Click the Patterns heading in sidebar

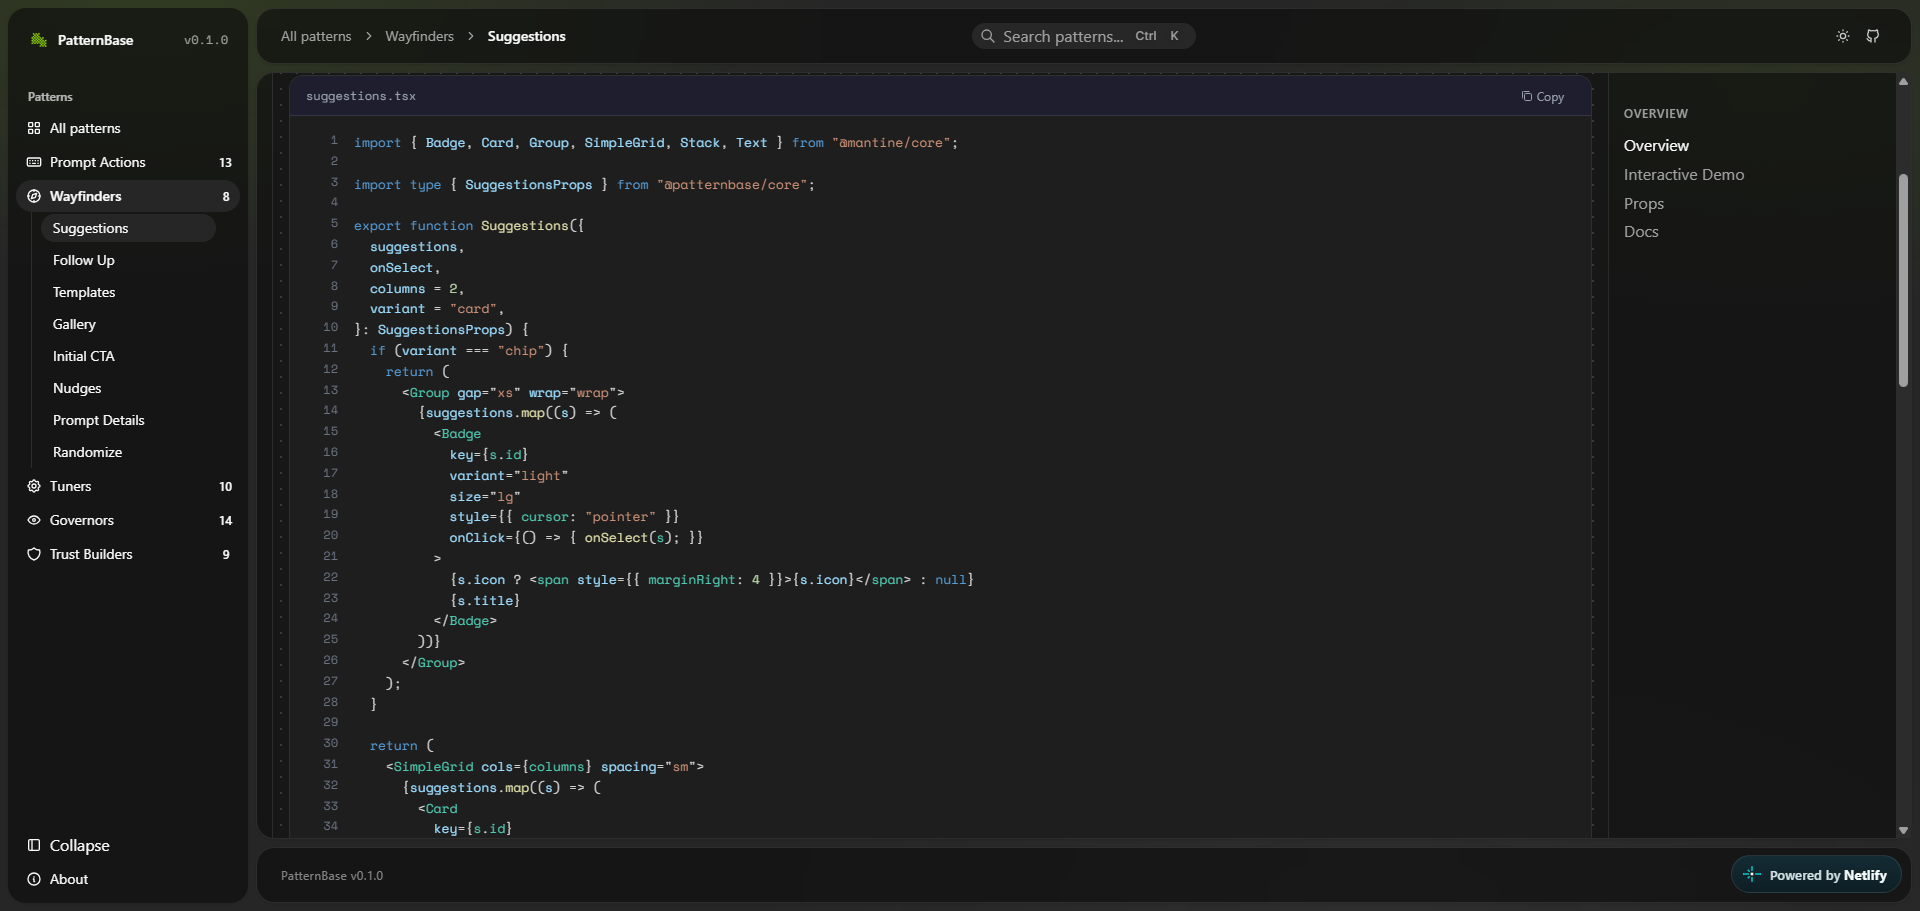tap(50, 97)
